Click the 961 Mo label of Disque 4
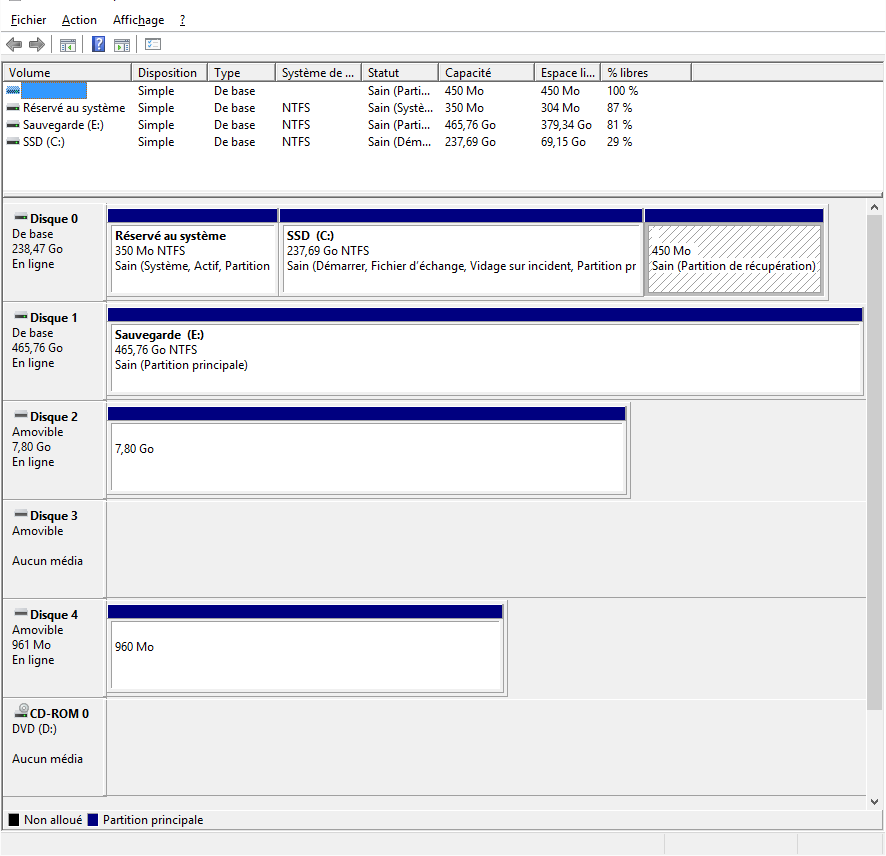The width and height of the screenshot is (886, 856). pos(31,645)
